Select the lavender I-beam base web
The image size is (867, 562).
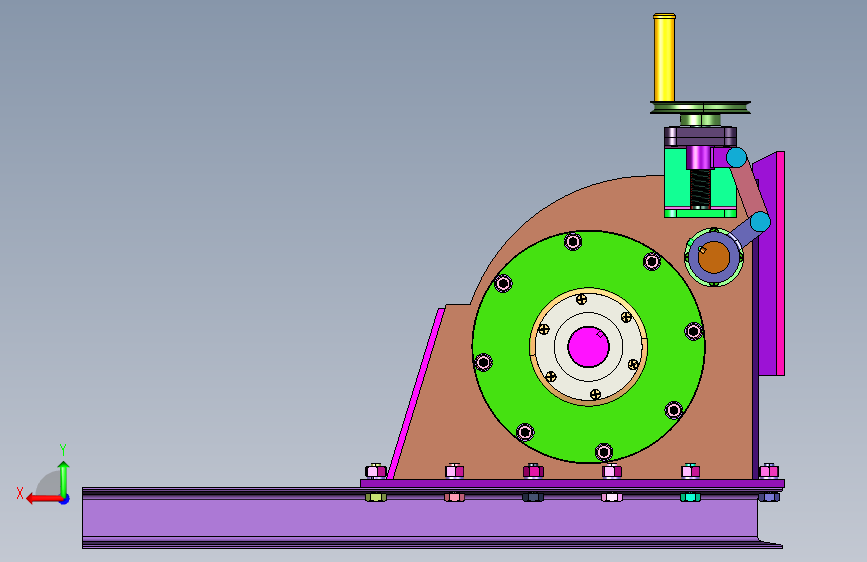pyautogui.click(x=420, y=518)
